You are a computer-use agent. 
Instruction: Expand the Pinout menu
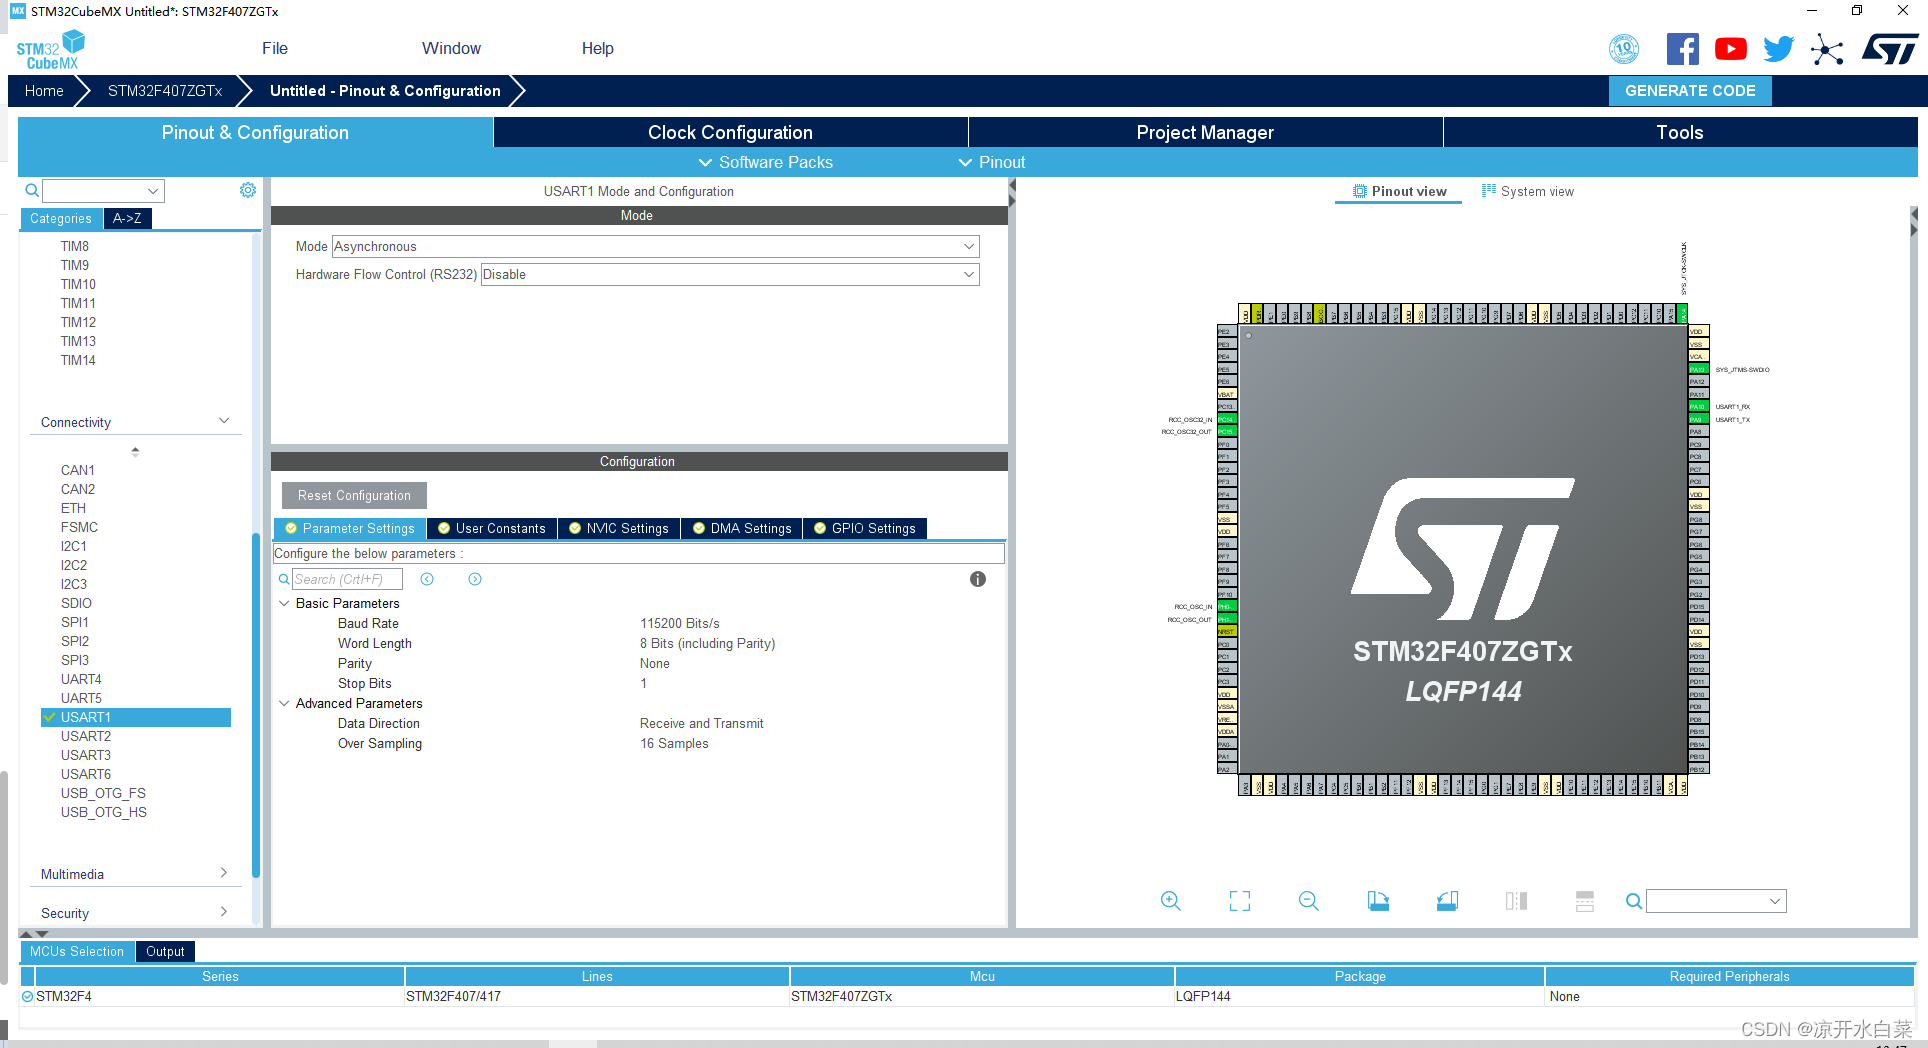992,162
